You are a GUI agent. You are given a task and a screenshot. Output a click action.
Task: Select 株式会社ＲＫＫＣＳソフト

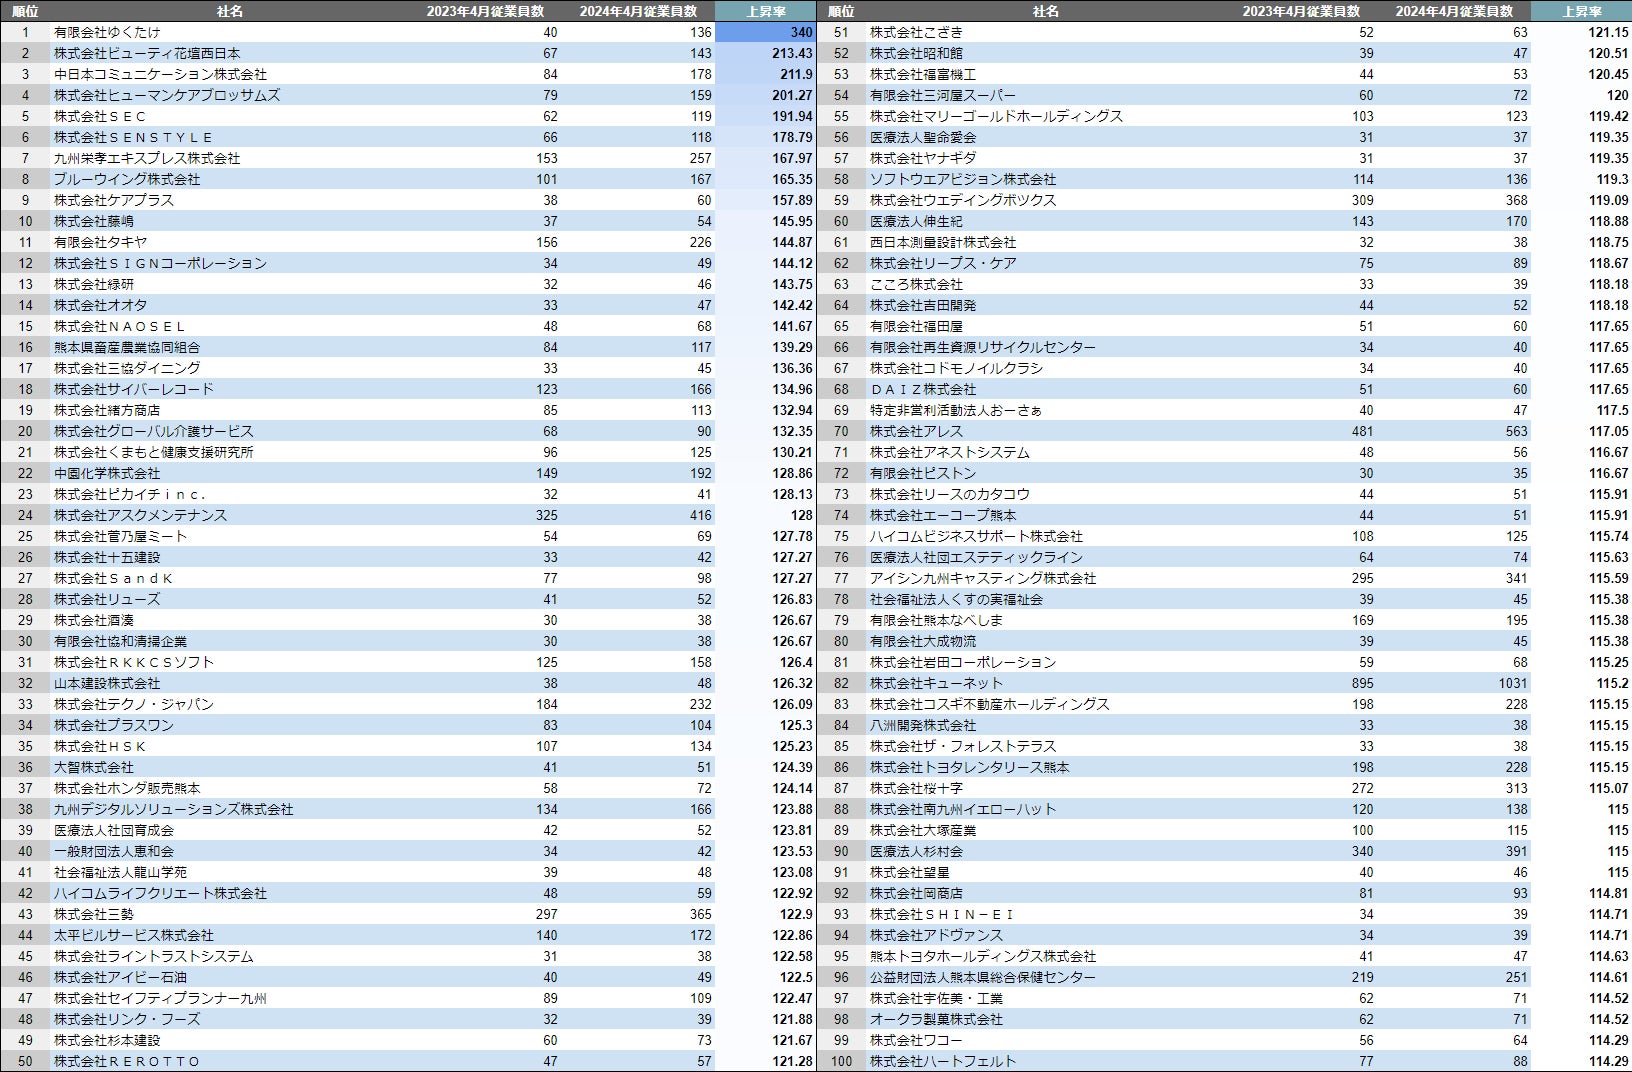click(x=134, y=662)
